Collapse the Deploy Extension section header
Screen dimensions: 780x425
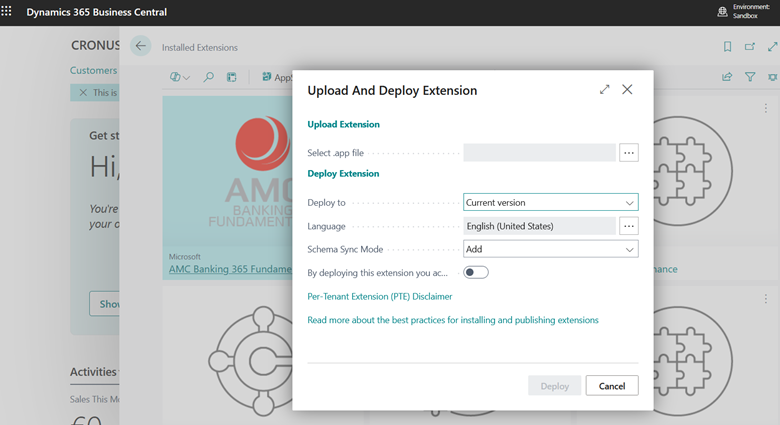point(343,174)
